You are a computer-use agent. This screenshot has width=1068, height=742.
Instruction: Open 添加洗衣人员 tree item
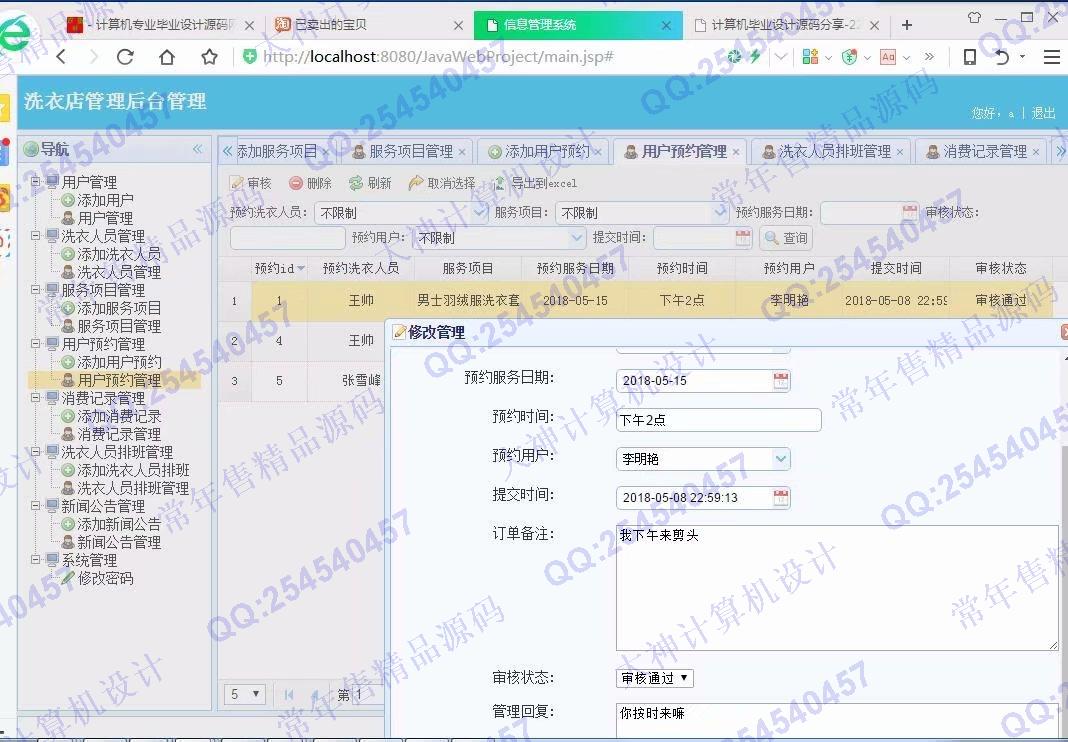point(119,254)
